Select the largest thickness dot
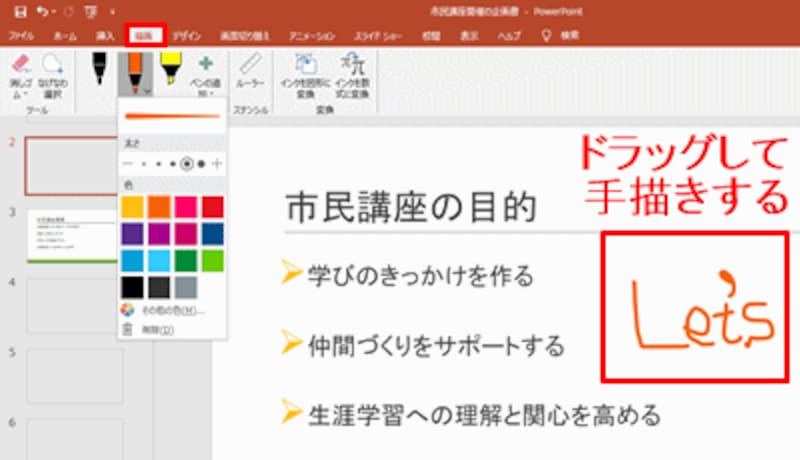 202,164
